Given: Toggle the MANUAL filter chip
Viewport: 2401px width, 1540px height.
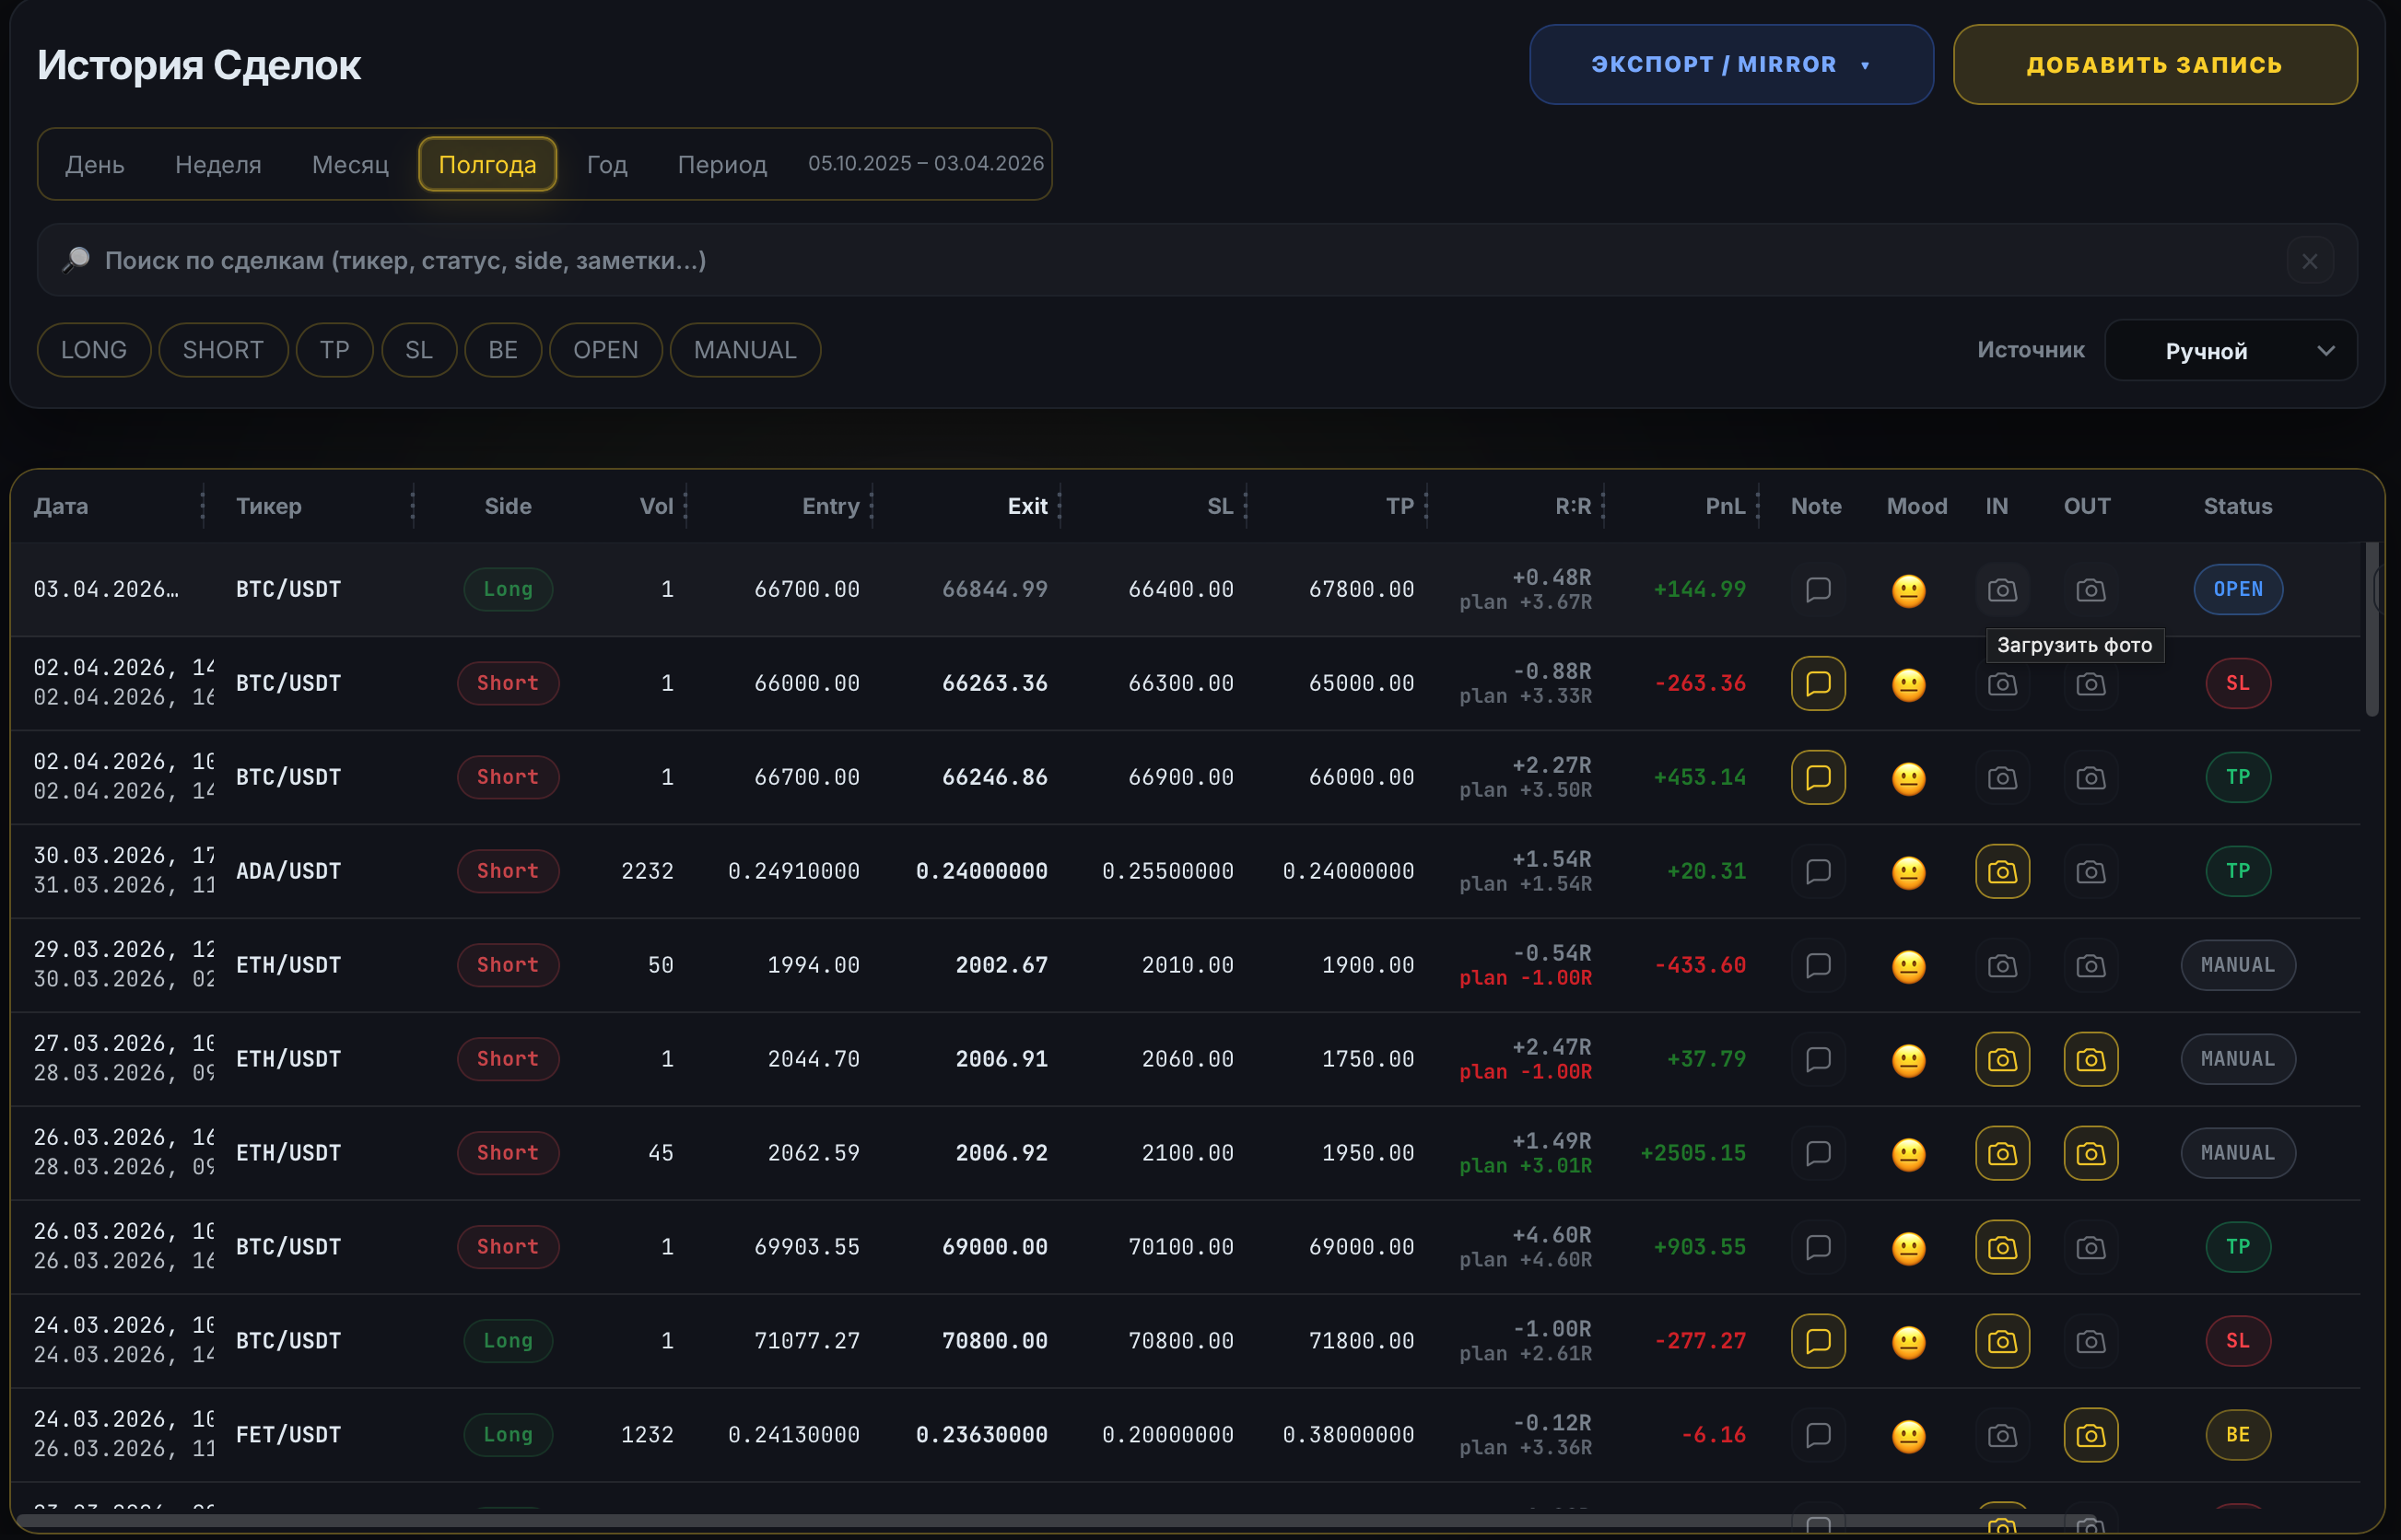Looking at the screenshot, I should pos(745,350).
